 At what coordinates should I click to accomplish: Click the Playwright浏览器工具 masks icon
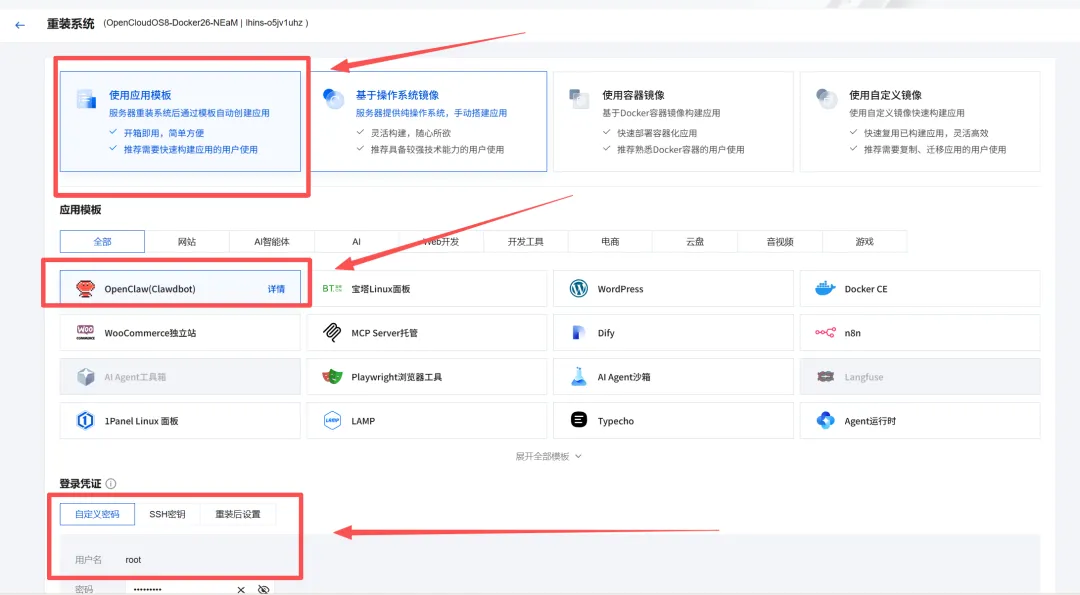point(332,377)
